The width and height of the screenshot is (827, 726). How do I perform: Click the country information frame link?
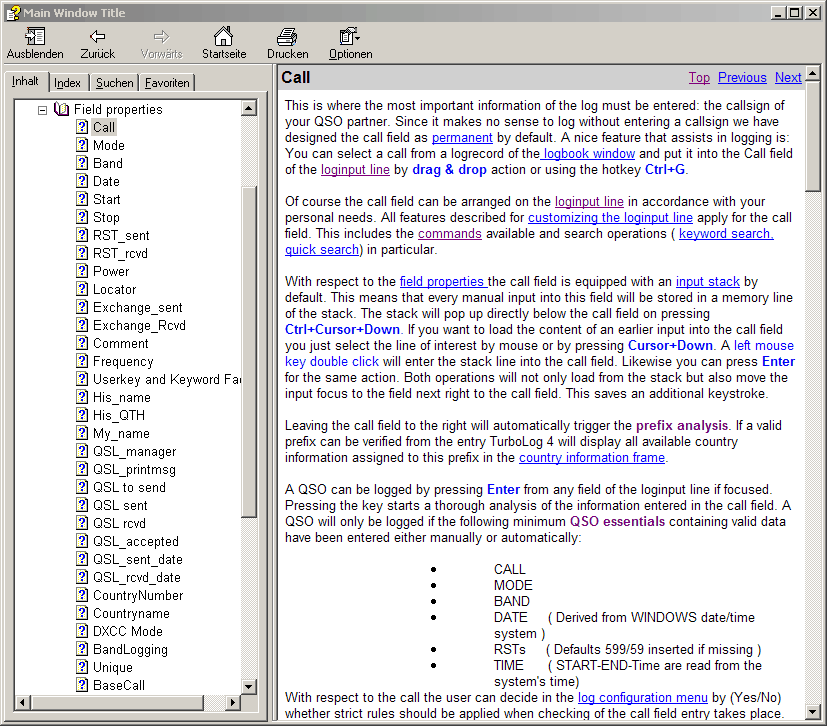click(591, 457)
